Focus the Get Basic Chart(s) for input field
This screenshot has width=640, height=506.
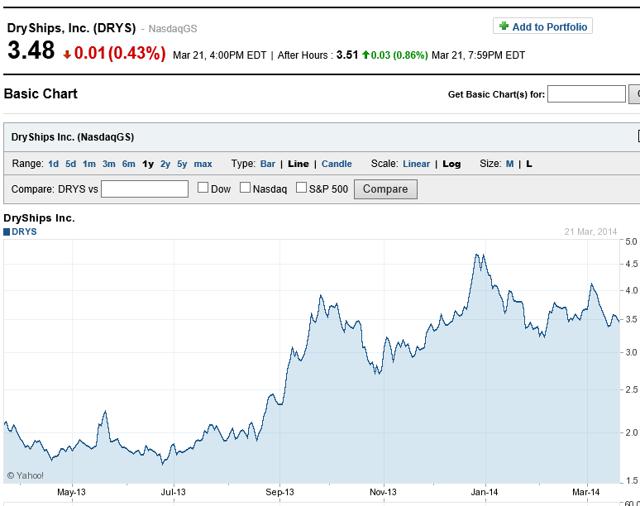click(x=586, y=94)
